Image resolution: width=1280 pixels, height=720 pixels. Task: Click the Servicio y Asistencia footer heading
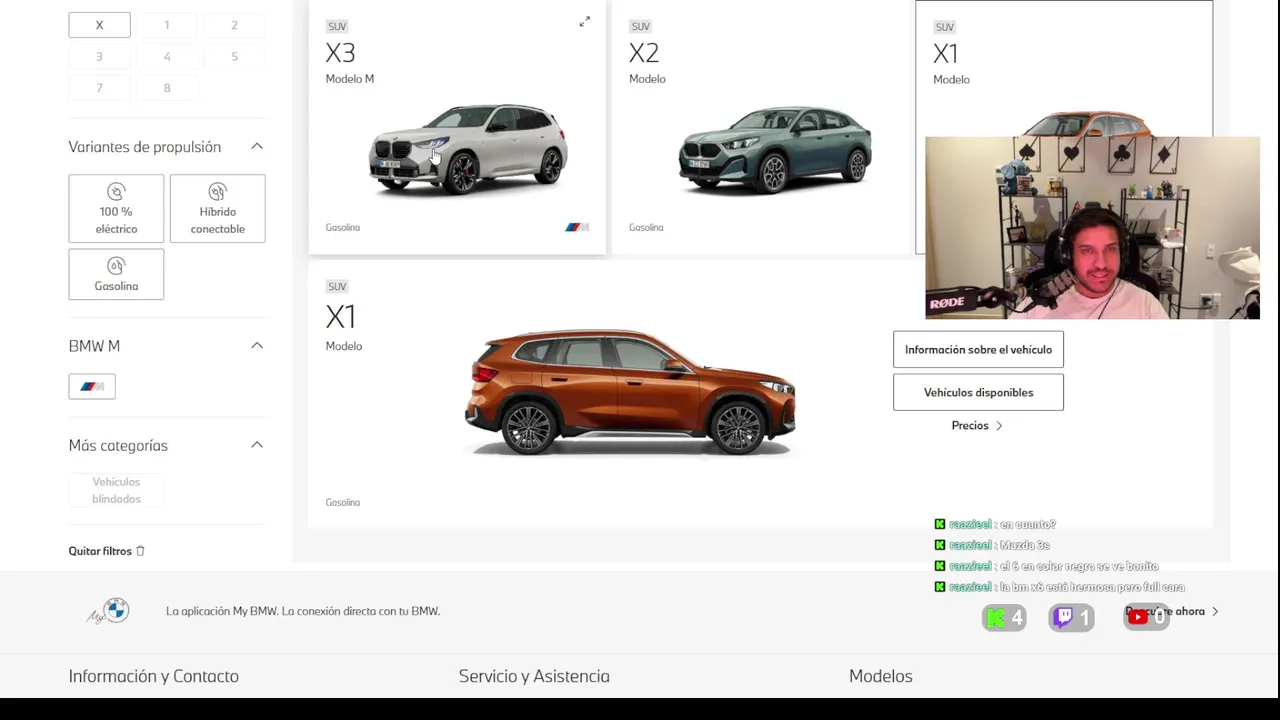534,676
